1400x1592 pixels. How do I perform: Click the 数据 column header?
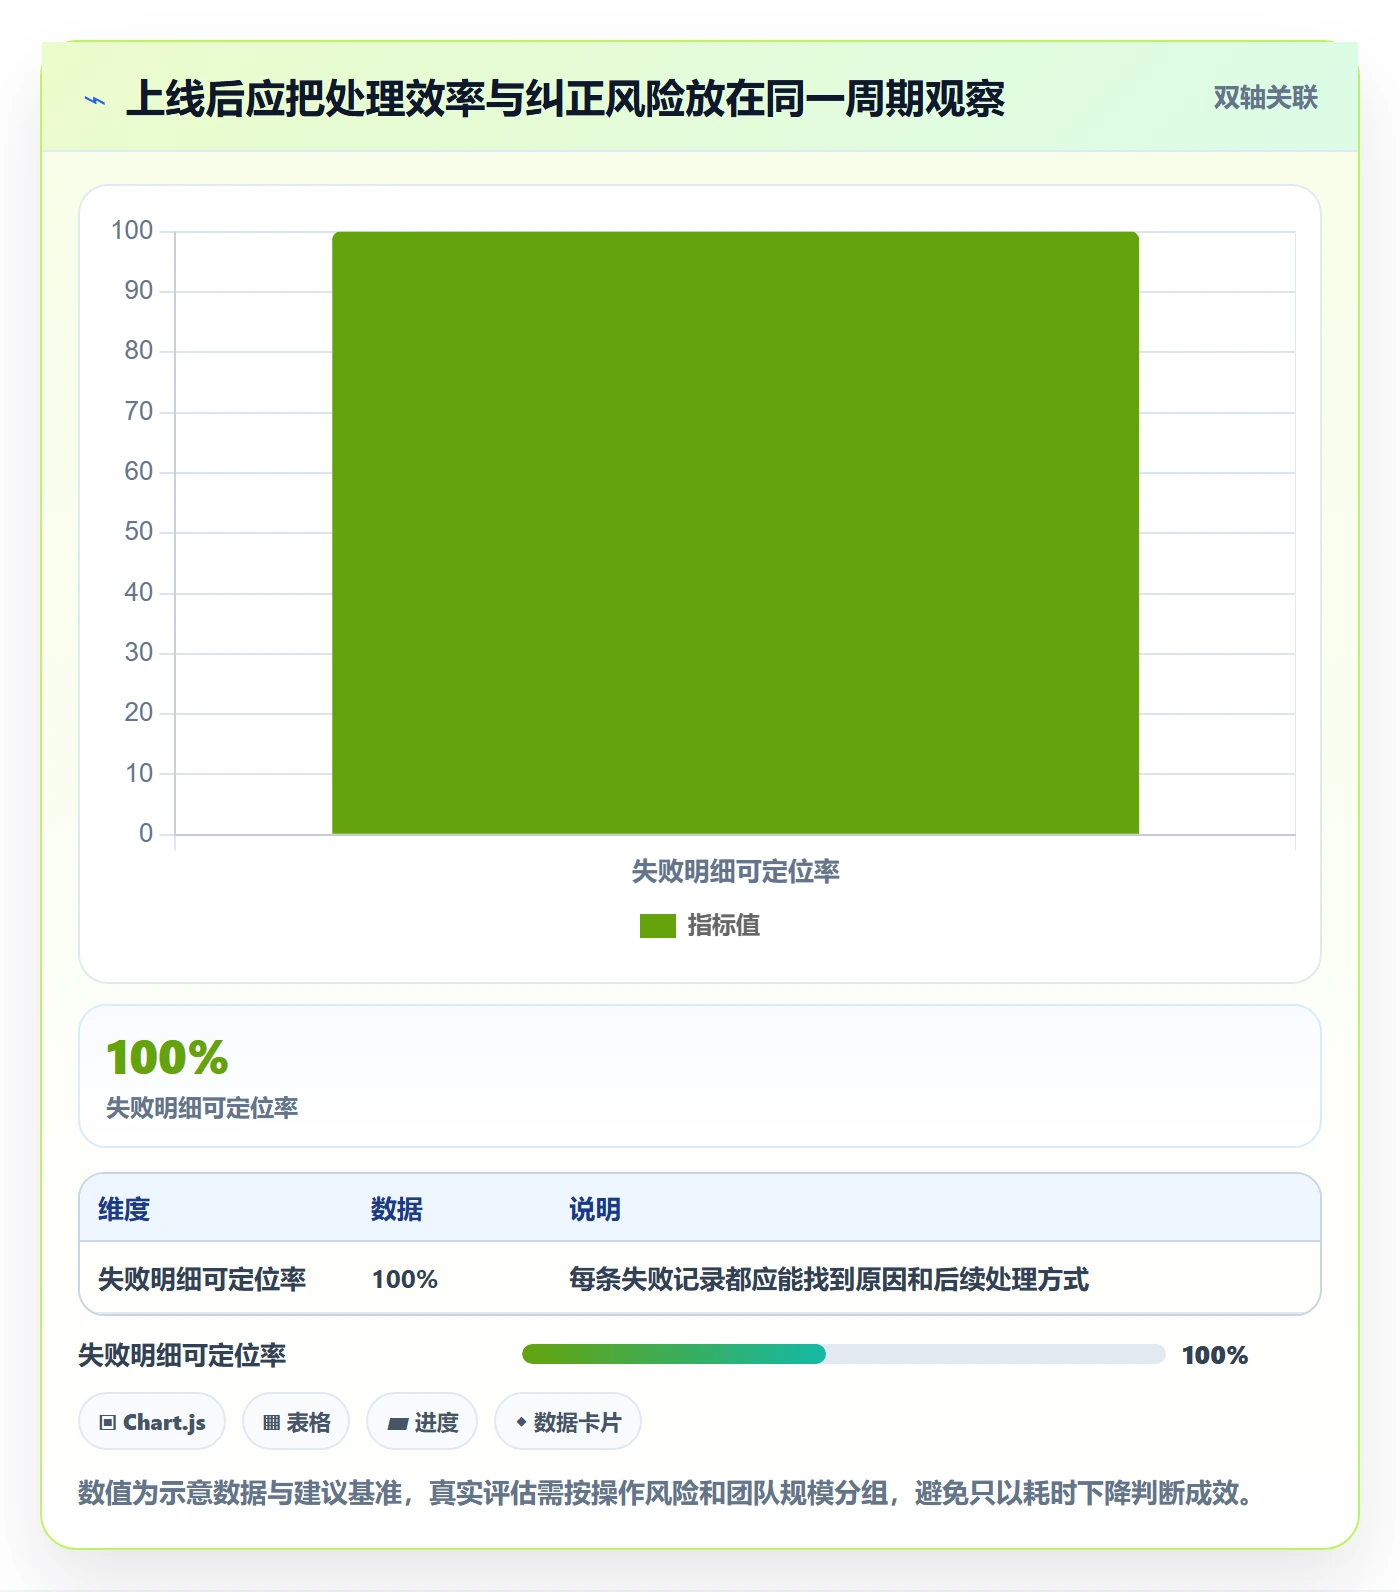pyautogui.click(x=396, y=1209)
